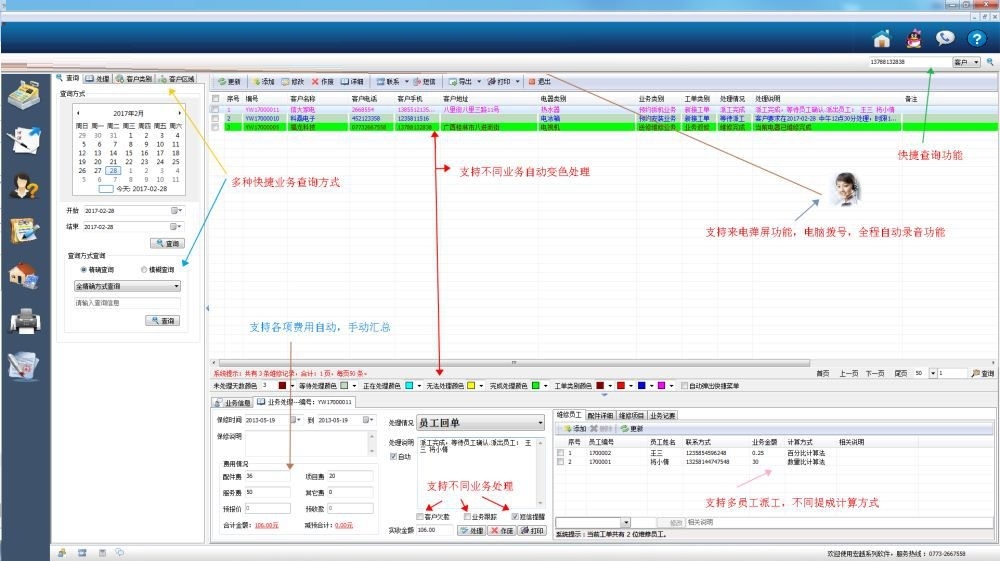Viewport: 1000px width, 561px height.
Task: Open the document clip sidebar icon
Action: click(x=24, y=366)
